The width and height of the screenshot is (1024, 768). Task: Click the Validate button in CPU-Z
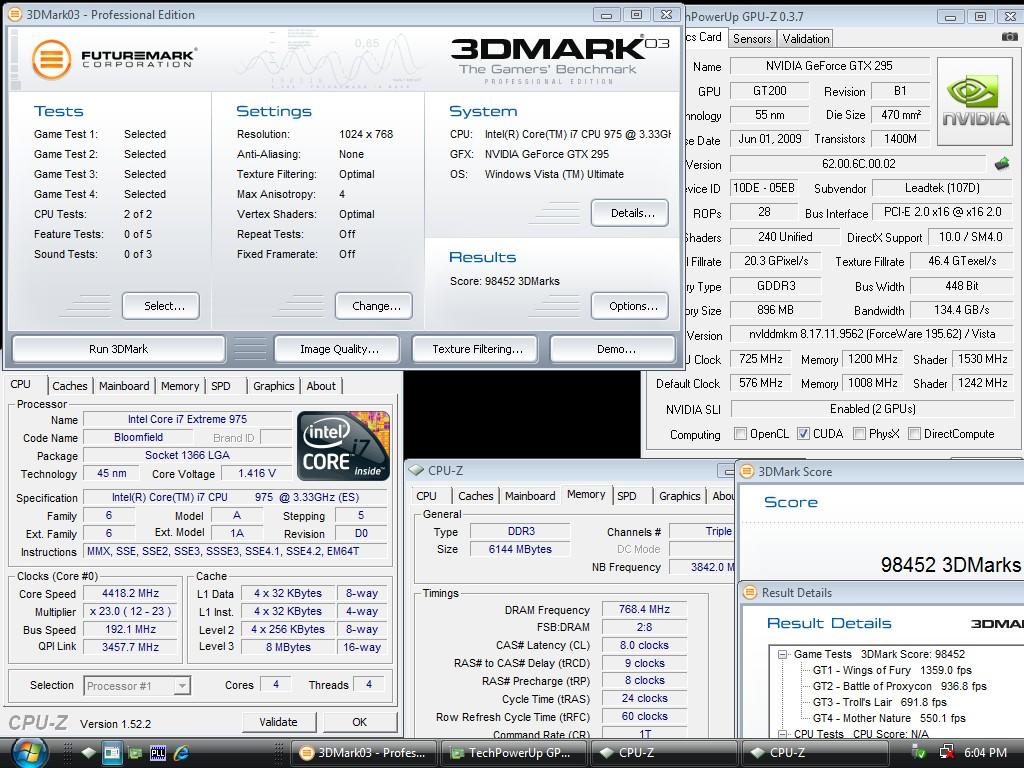(279, 722)
